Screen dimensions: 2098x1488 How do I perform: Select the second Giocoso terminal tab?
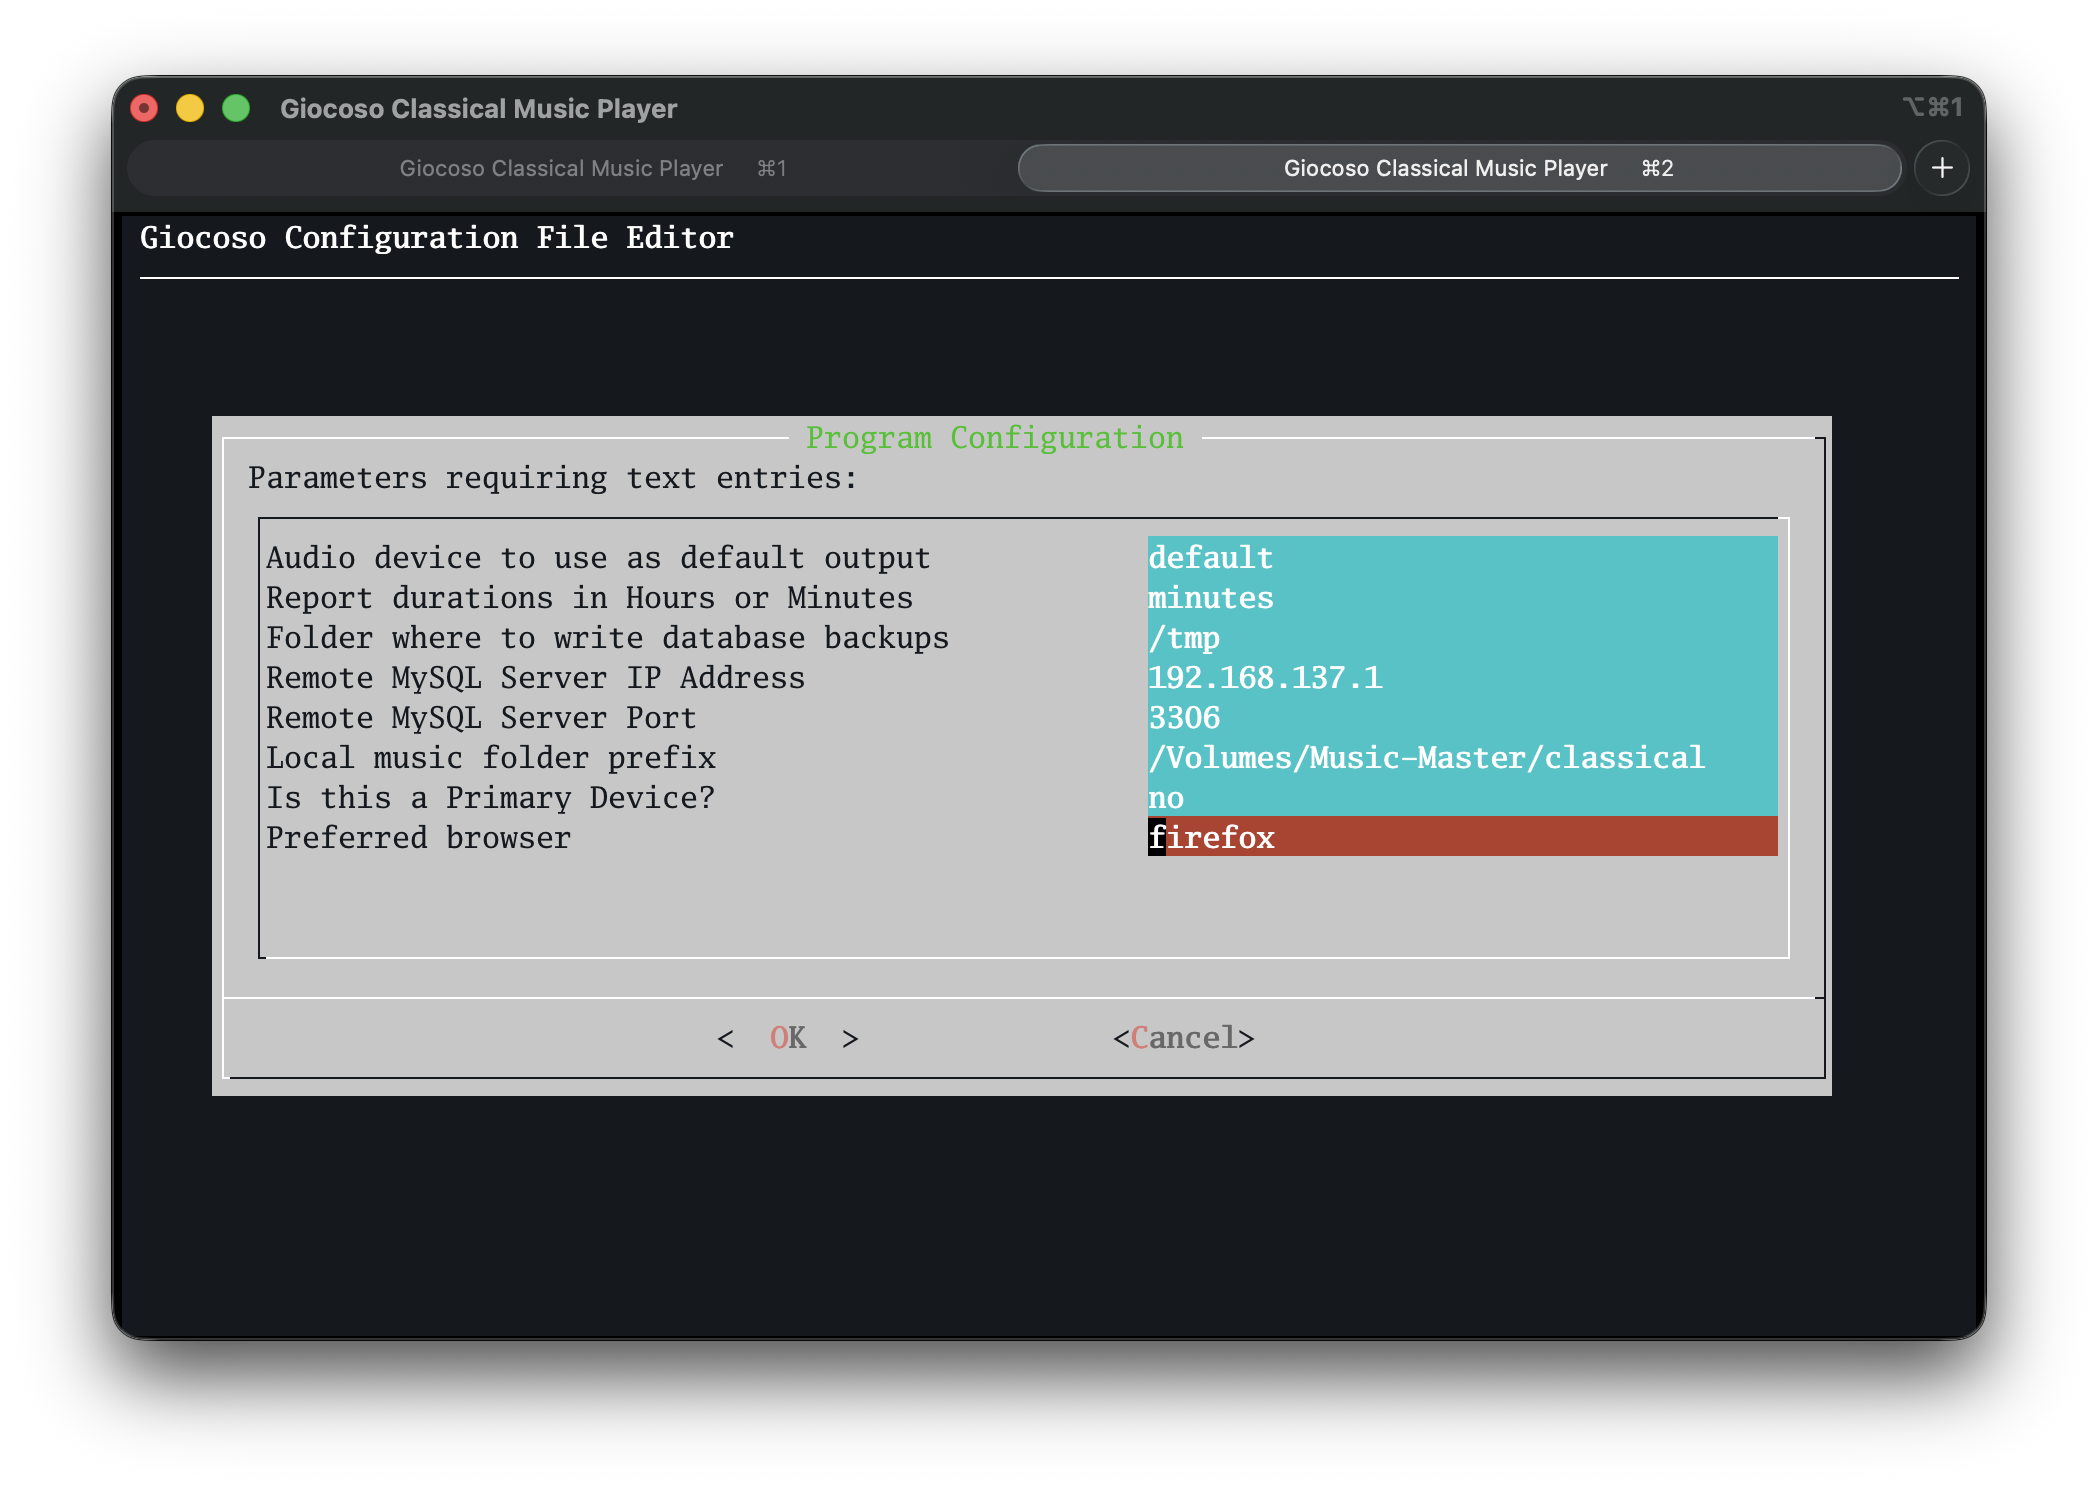tap(1458, 168)
